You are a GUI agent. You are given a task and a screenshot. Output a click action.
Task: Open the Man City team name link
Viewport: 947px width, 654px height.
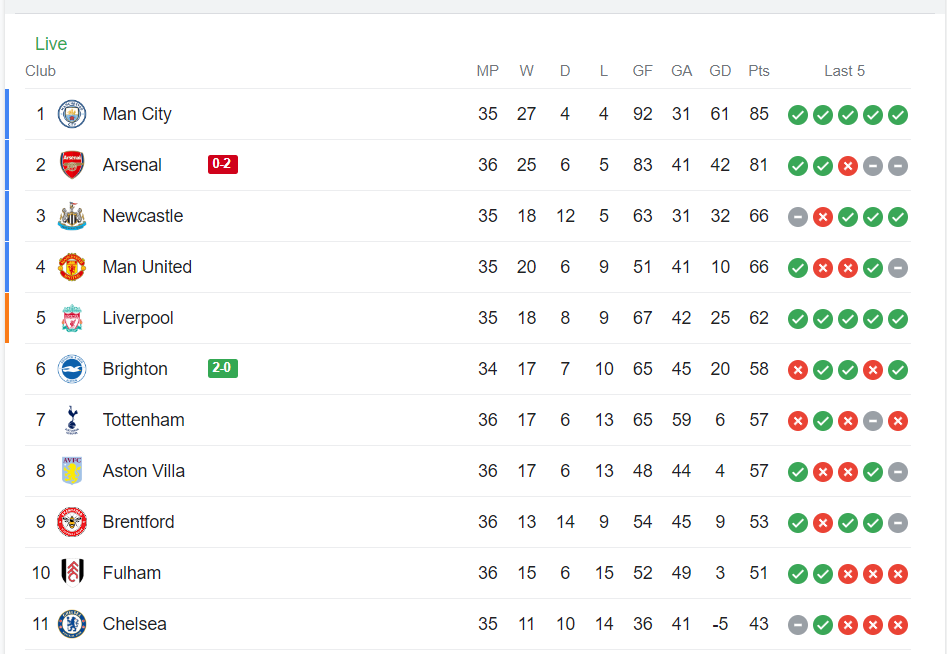click(137, 114)
